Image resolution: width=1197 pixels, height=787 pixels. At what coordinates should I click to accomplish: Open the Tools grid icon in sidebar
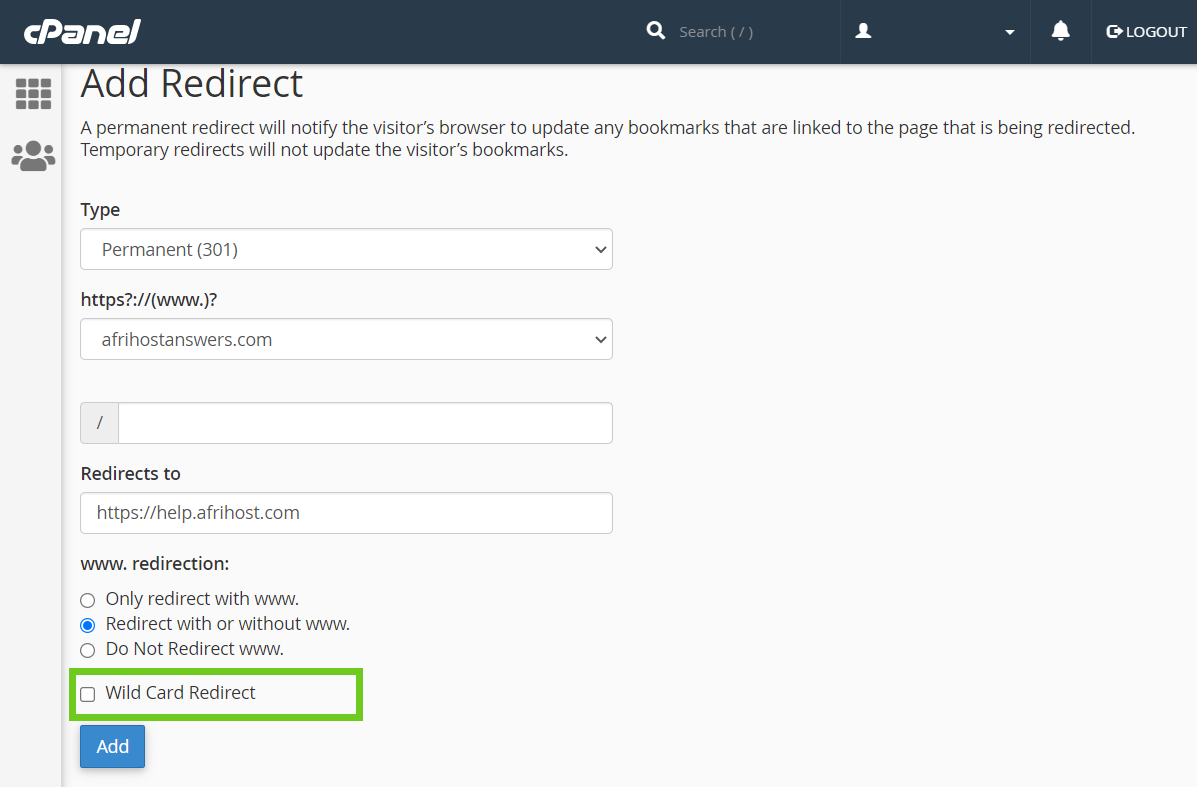[x=33, y=94]
